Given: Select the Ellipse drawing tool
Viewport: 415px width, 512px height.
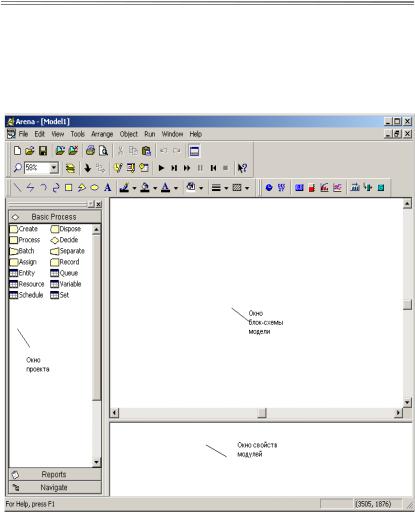Looking at the screenshot, I should click(95, 188).
